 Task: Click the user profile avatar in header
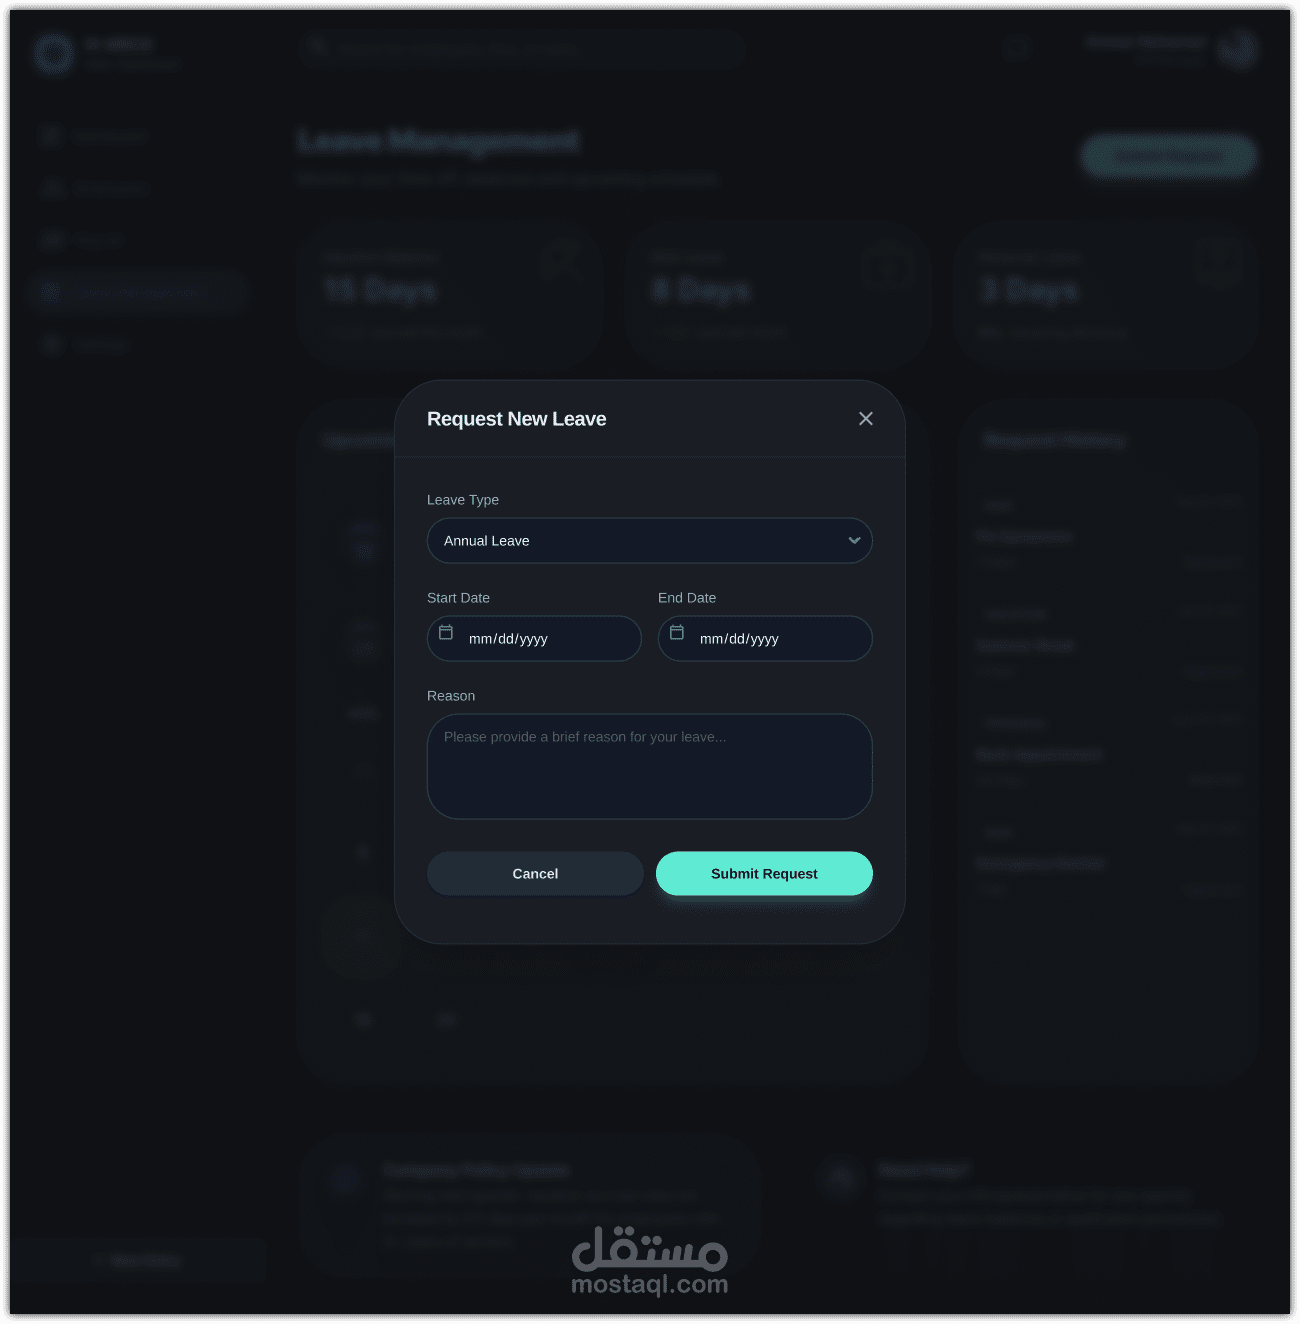tap(1238, 48)
